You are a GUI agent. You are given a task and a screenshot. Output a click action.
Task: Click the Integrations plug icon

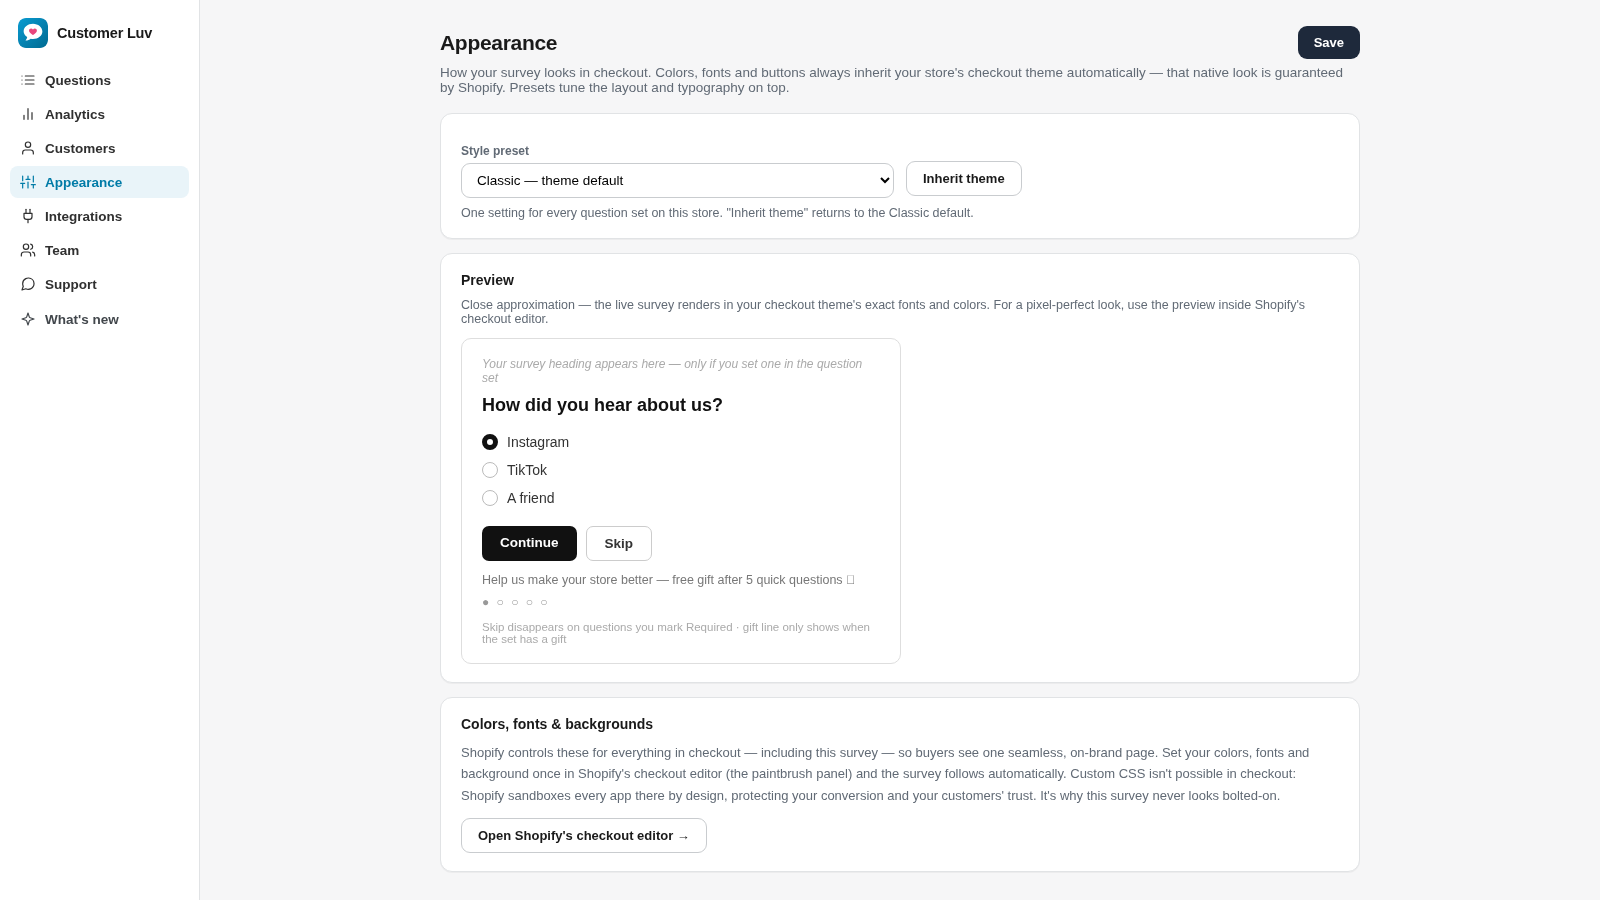pos(28,216)
